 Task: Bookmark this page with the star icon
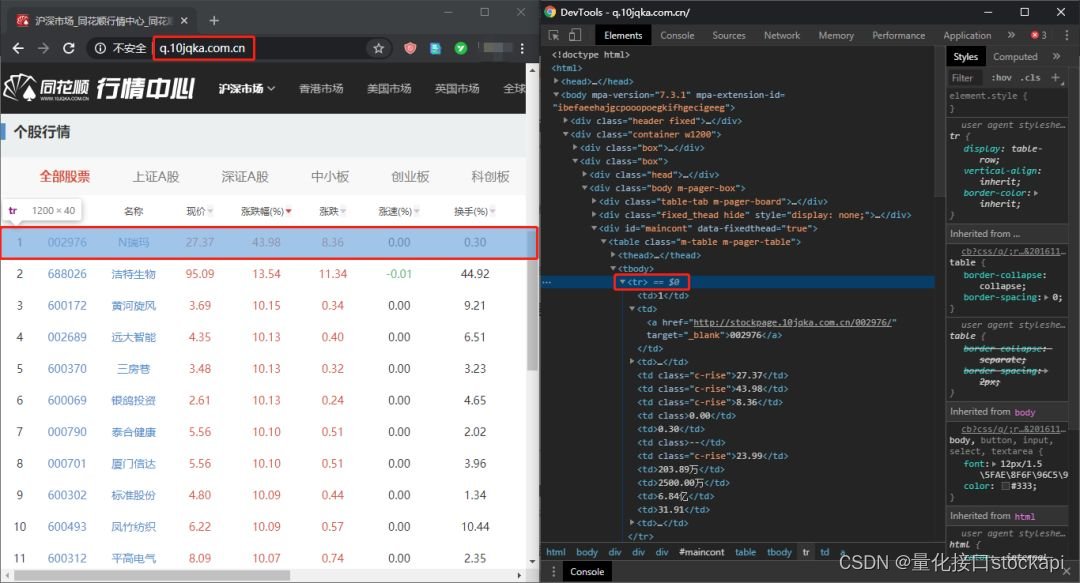click(x=378, y=48)
